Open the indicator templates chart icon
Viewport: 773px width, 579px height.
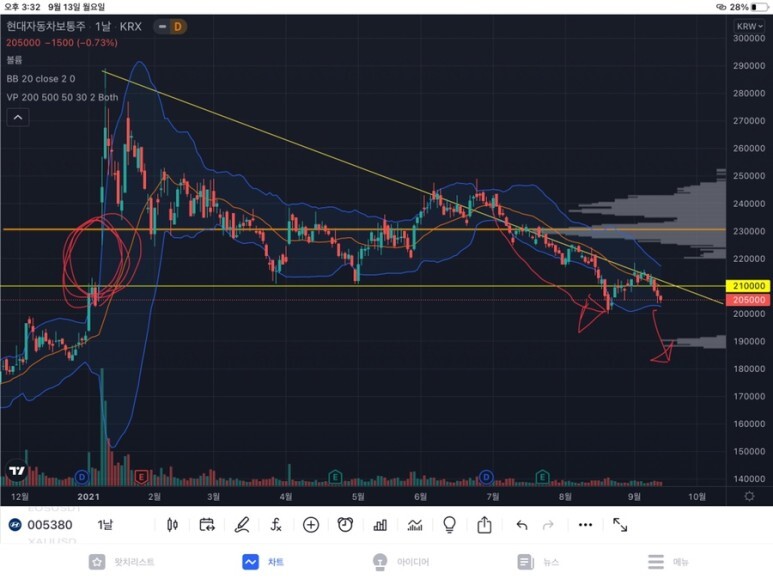(x=415, y=525)
